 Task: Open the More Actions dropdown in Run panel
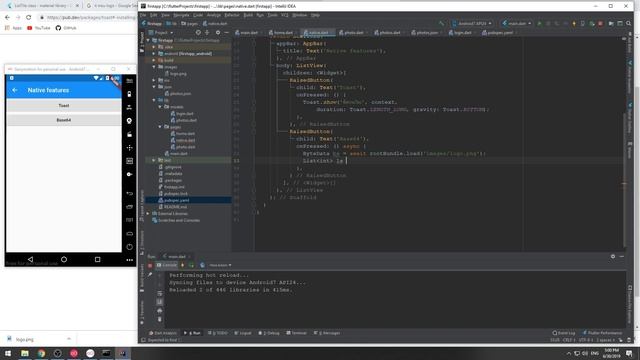point(220,265)
